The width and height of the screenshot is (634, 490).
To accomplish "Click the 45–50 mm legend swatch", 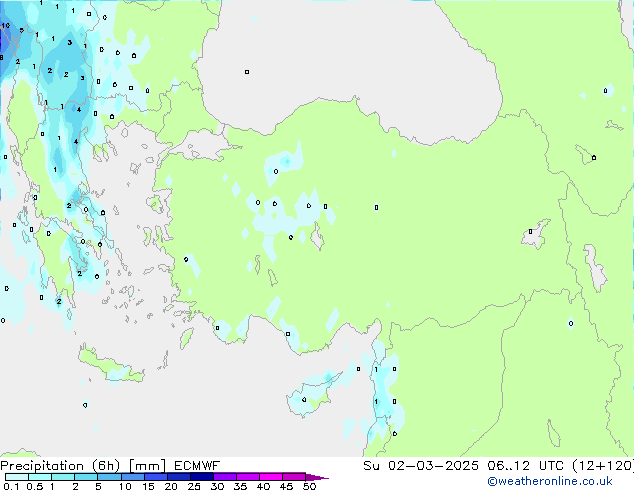I will [x=294, y=477].
